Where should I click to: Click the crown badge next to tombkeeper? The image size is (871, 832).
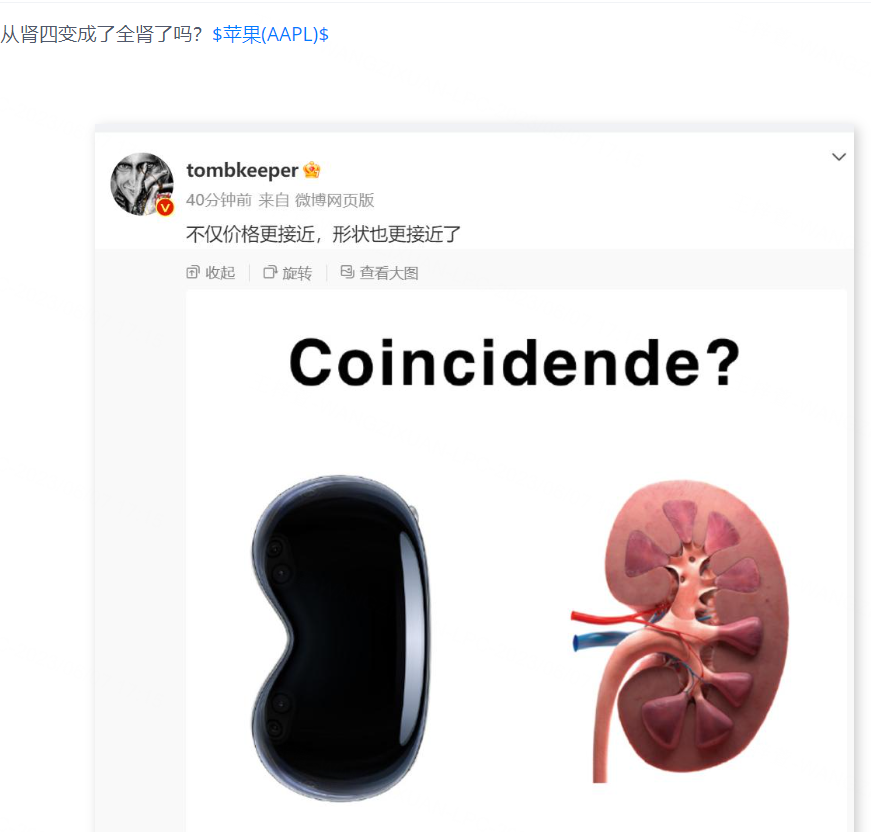312,170
